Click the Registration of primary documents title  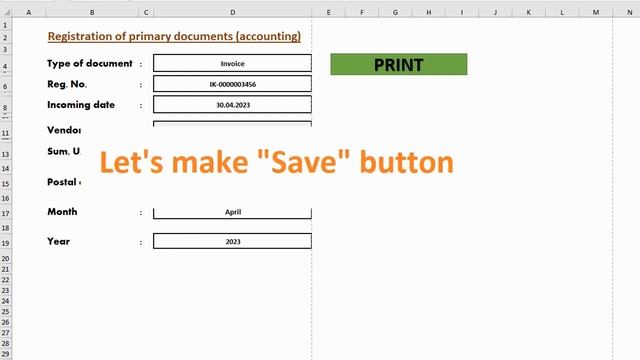pyautogui.click(x=174, y=36)
